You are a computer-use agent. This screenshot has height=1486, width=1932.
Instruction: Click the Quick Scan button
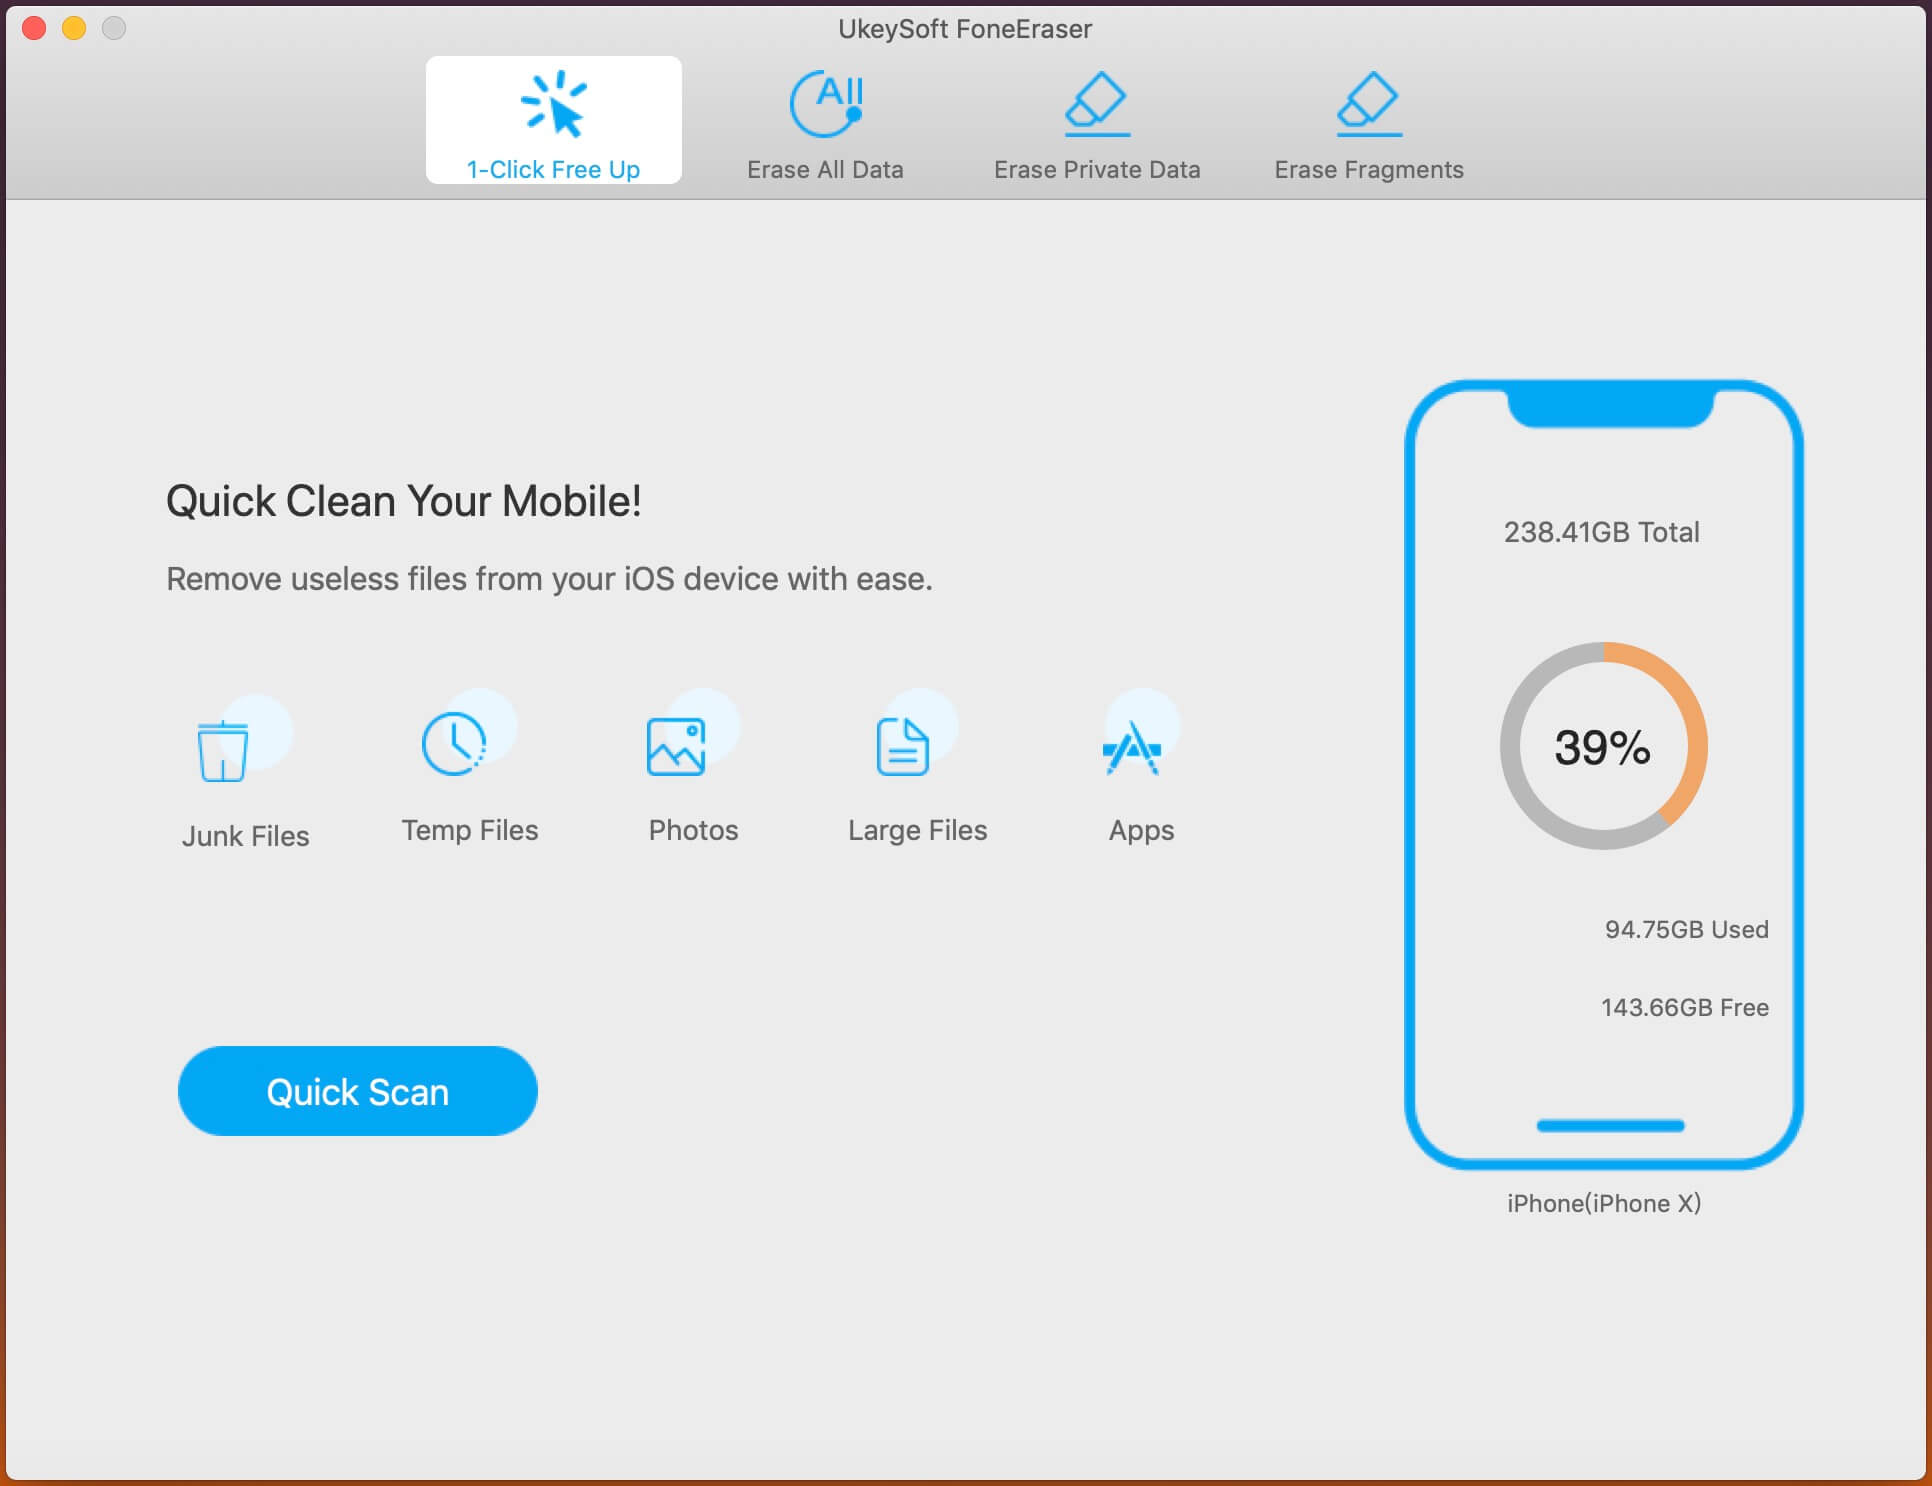tap(357, 1091)
